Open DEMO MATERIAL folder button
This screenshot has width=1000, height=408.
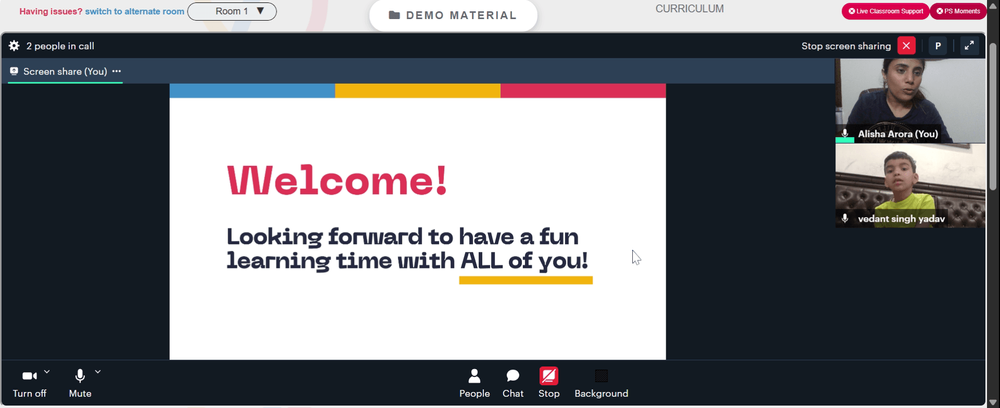click(x=453, y=15)
